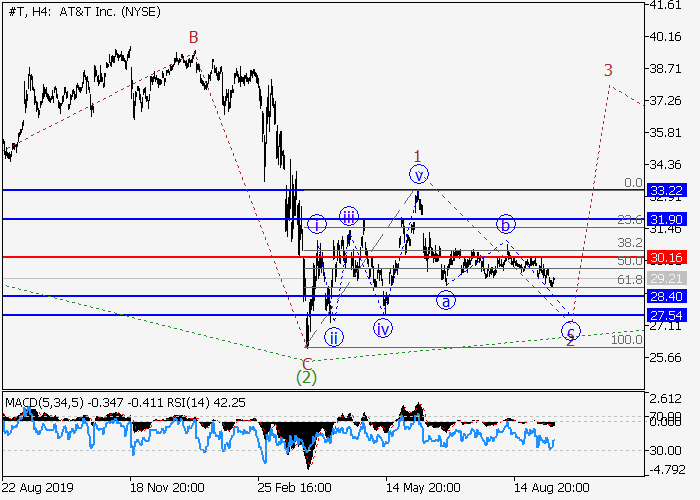Screen dimensions: 700x500
Task: Select the gray 29.21 current price tag
Action: pos(667,278)
